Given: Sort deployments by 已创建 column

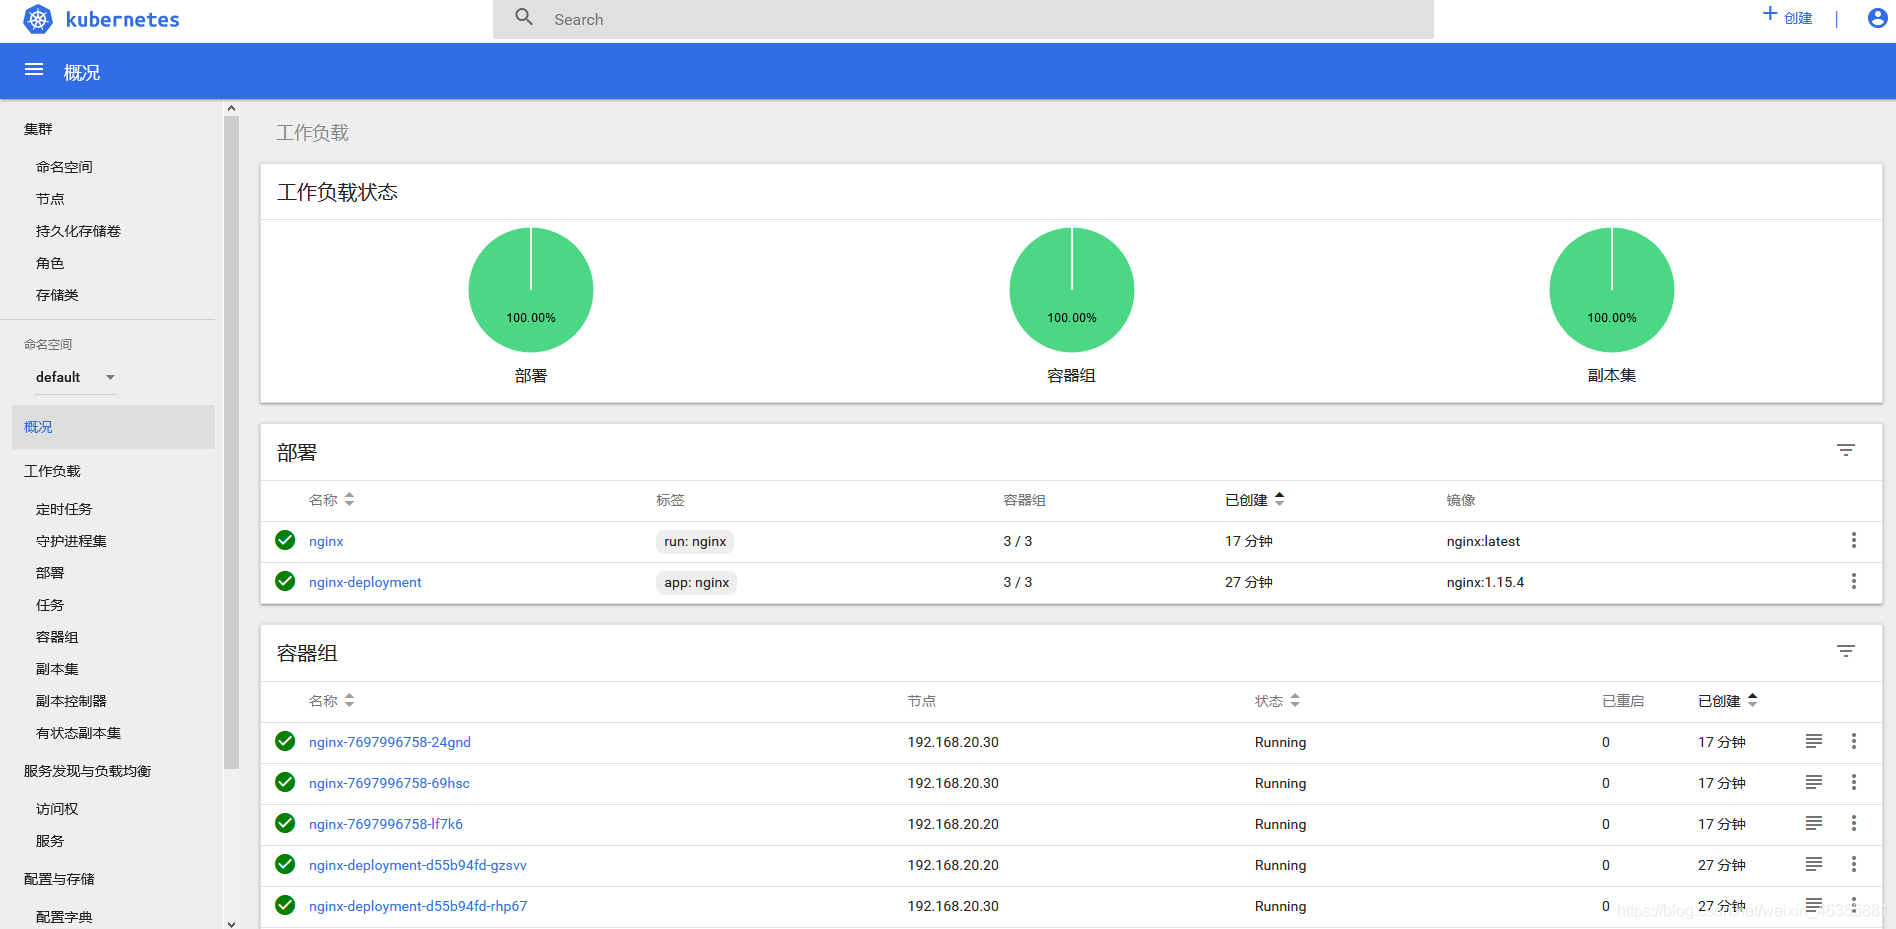Looking at the screenshot, I should click(x=1254, y=500).
